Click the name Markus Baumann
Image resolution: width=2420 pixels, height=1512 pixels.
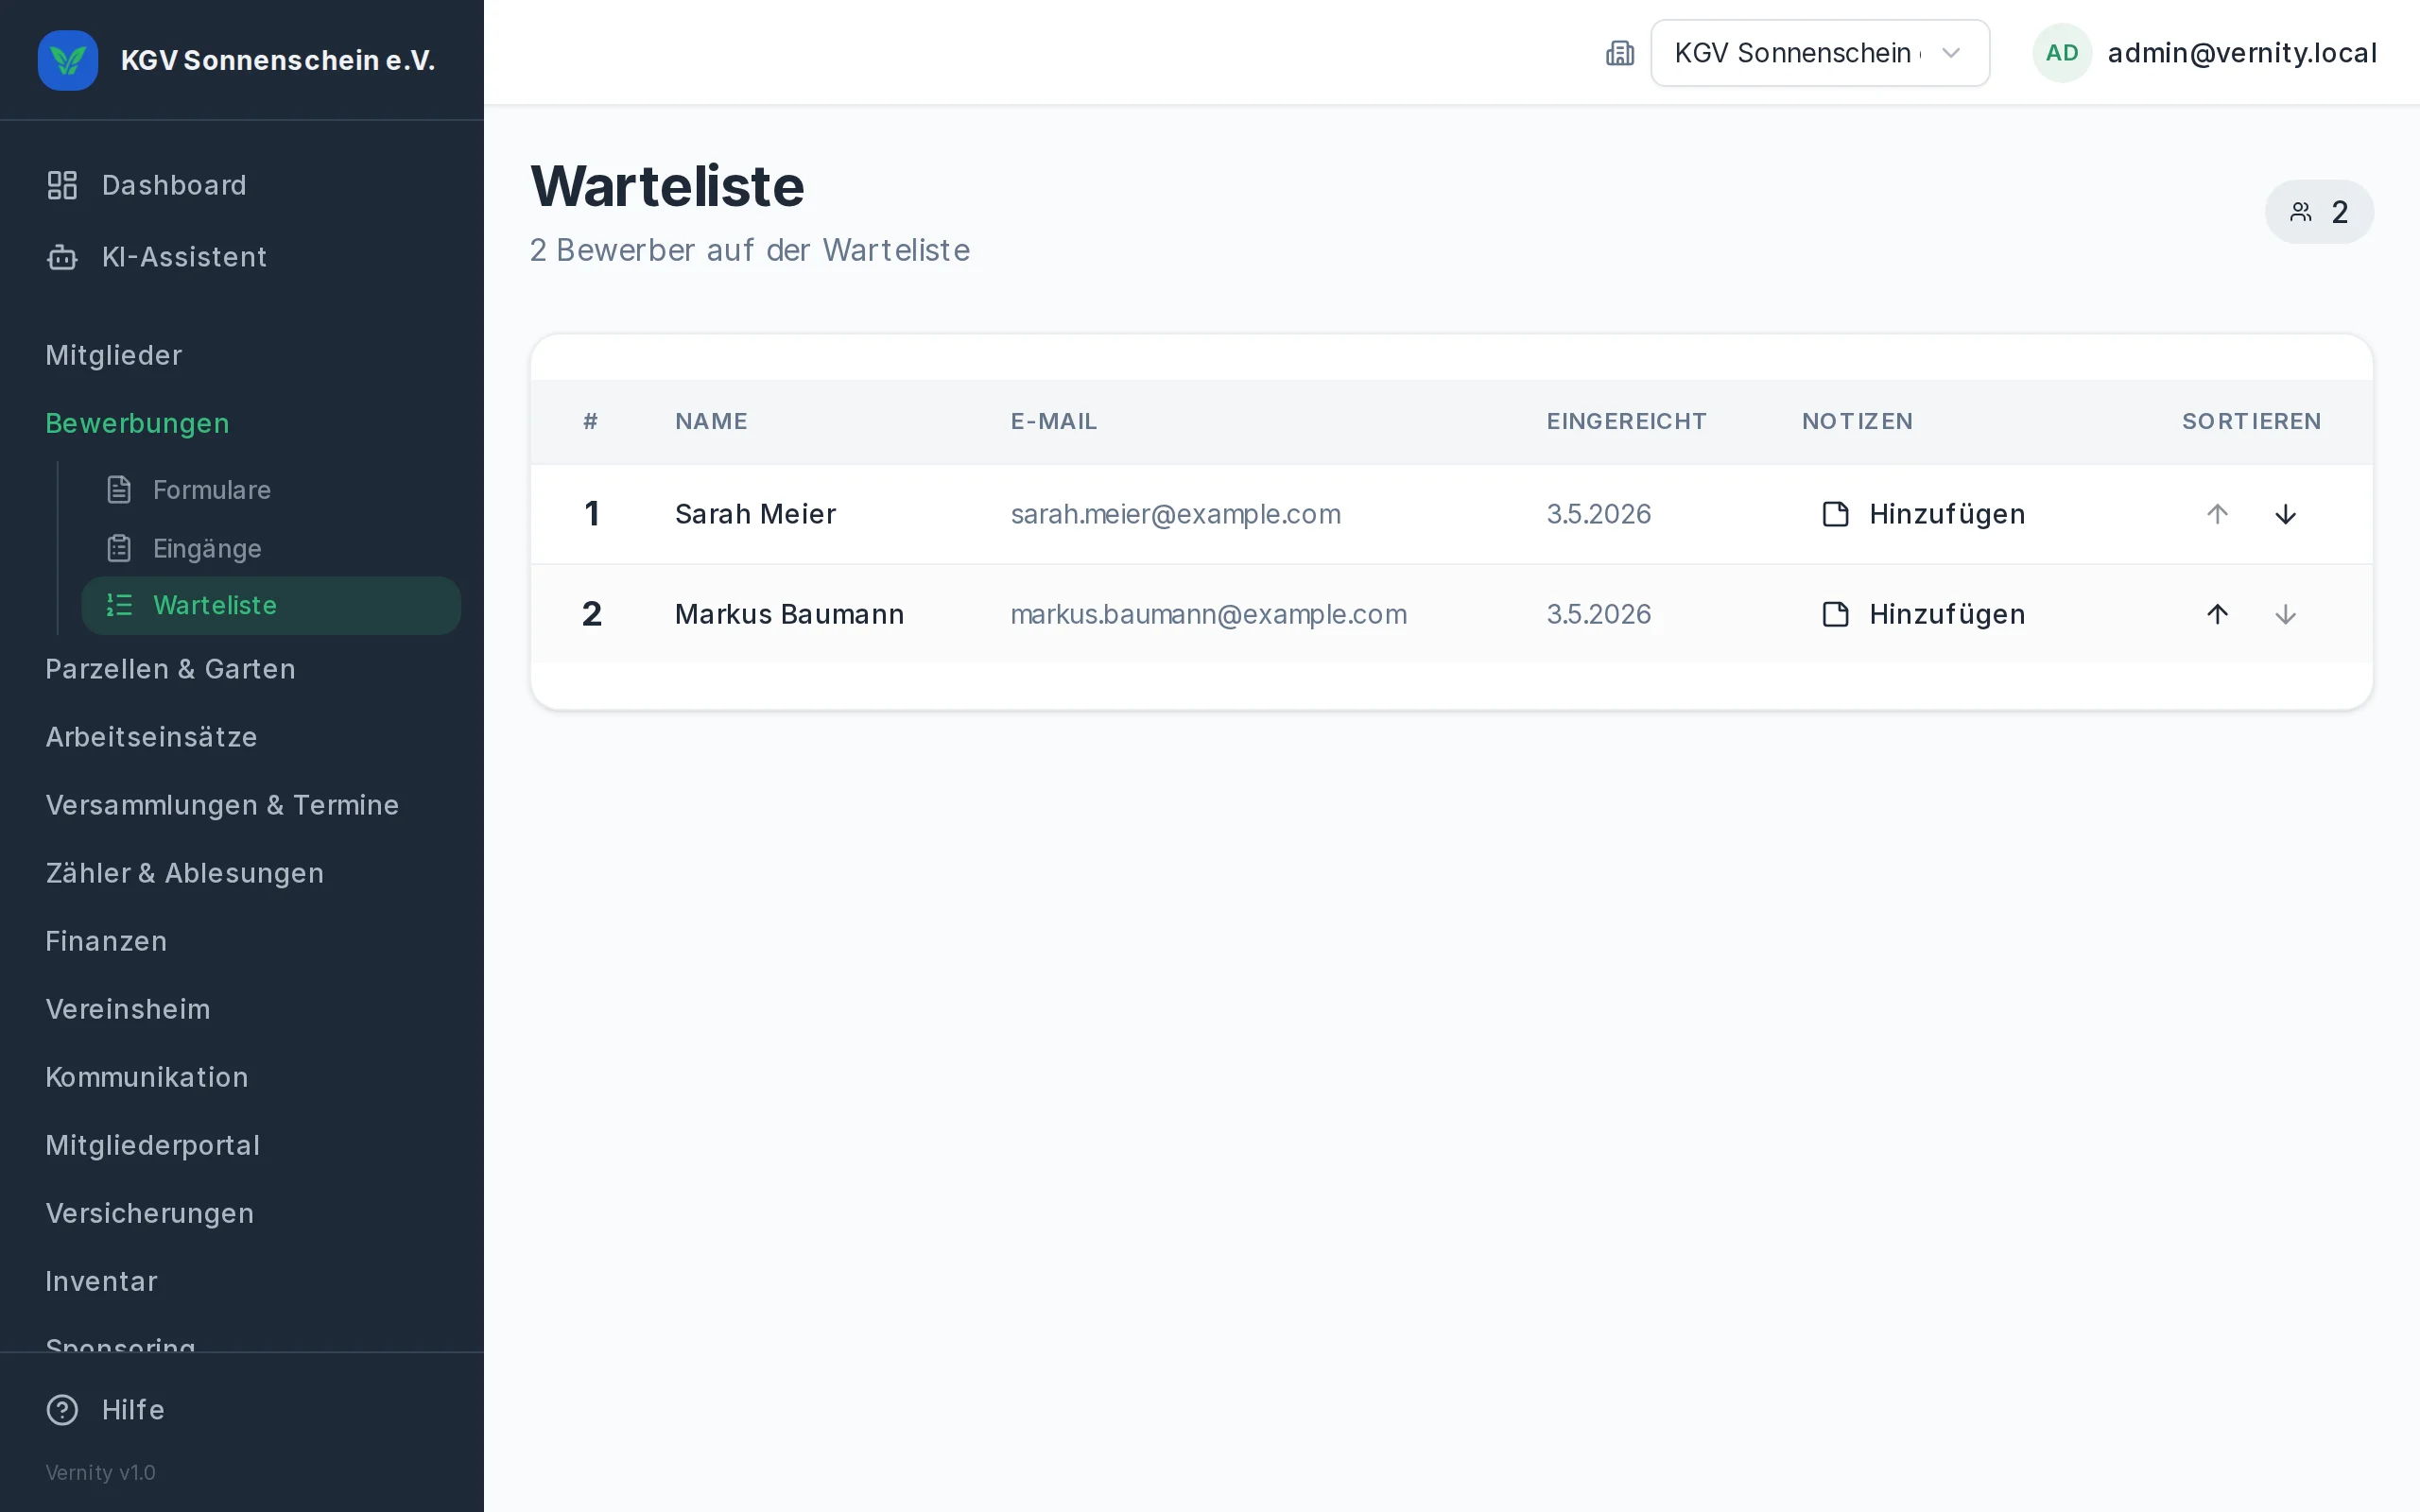point(789,614)
